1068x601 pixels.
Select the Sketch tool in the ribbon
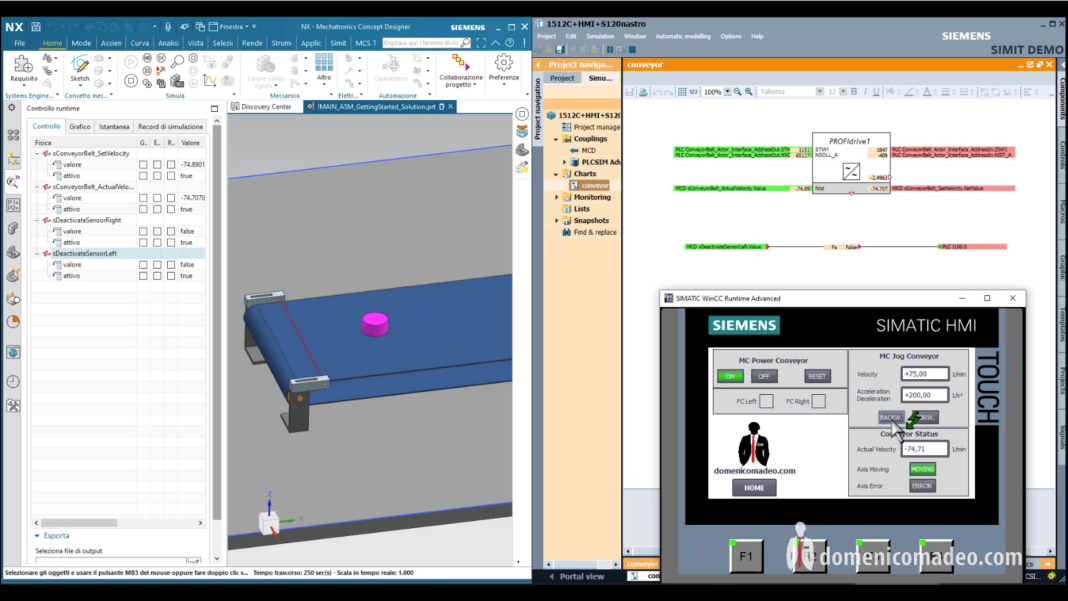(79, 66)
